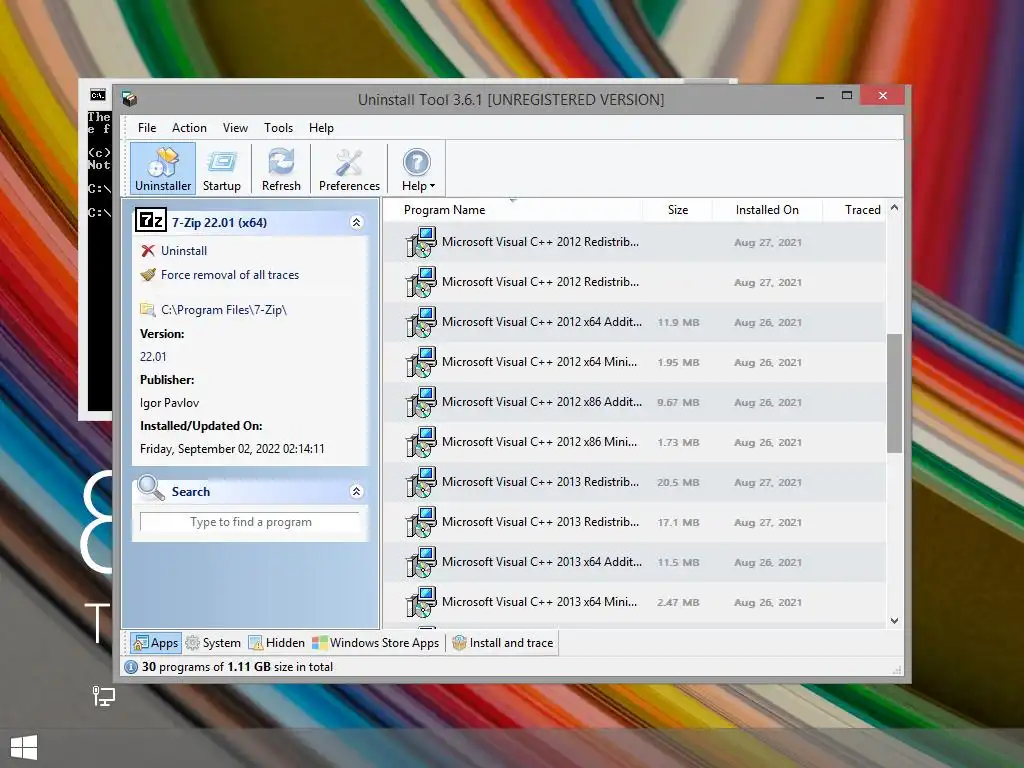Select the Windows Store Apps tab
This screenshot has width=1024, height=768.
pyautogui.click(x=376, y=643)
